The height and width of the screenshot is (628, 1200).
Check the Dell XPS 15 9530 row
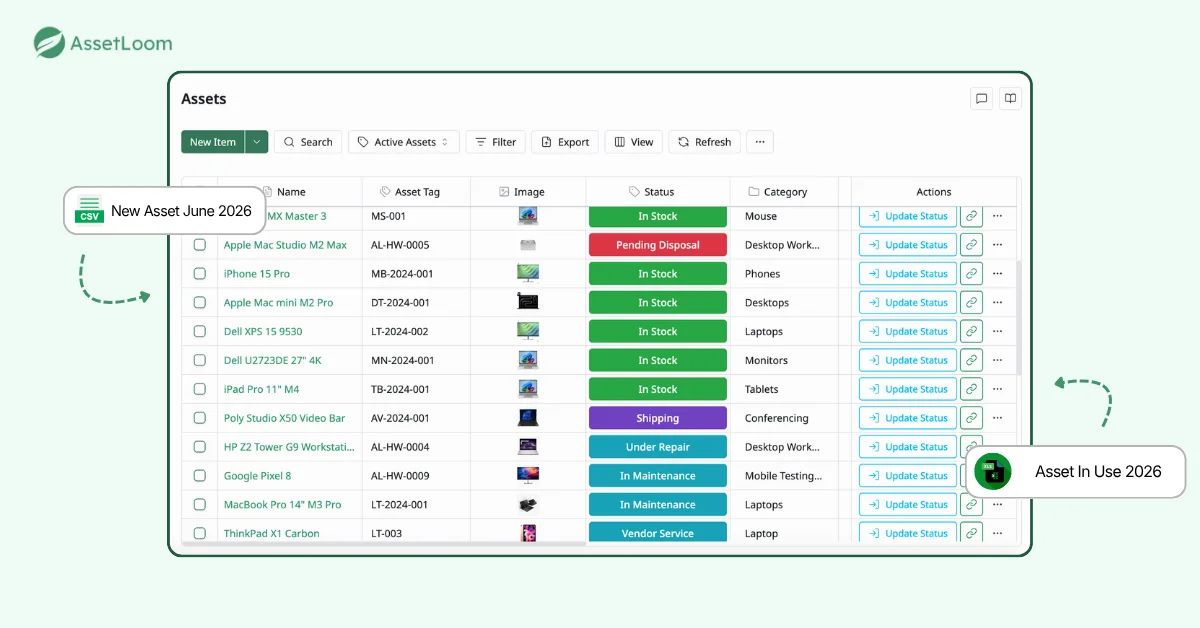tap(200, 332)
